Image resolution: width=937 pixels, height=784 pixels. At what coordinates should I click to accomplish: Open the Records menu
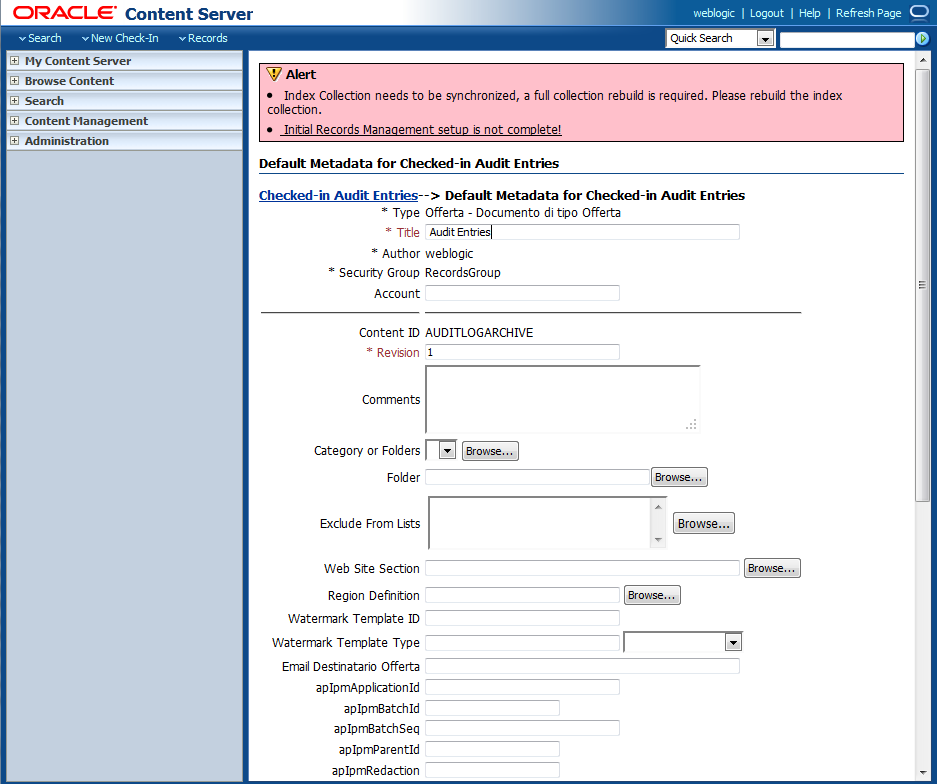click(204, 38)
